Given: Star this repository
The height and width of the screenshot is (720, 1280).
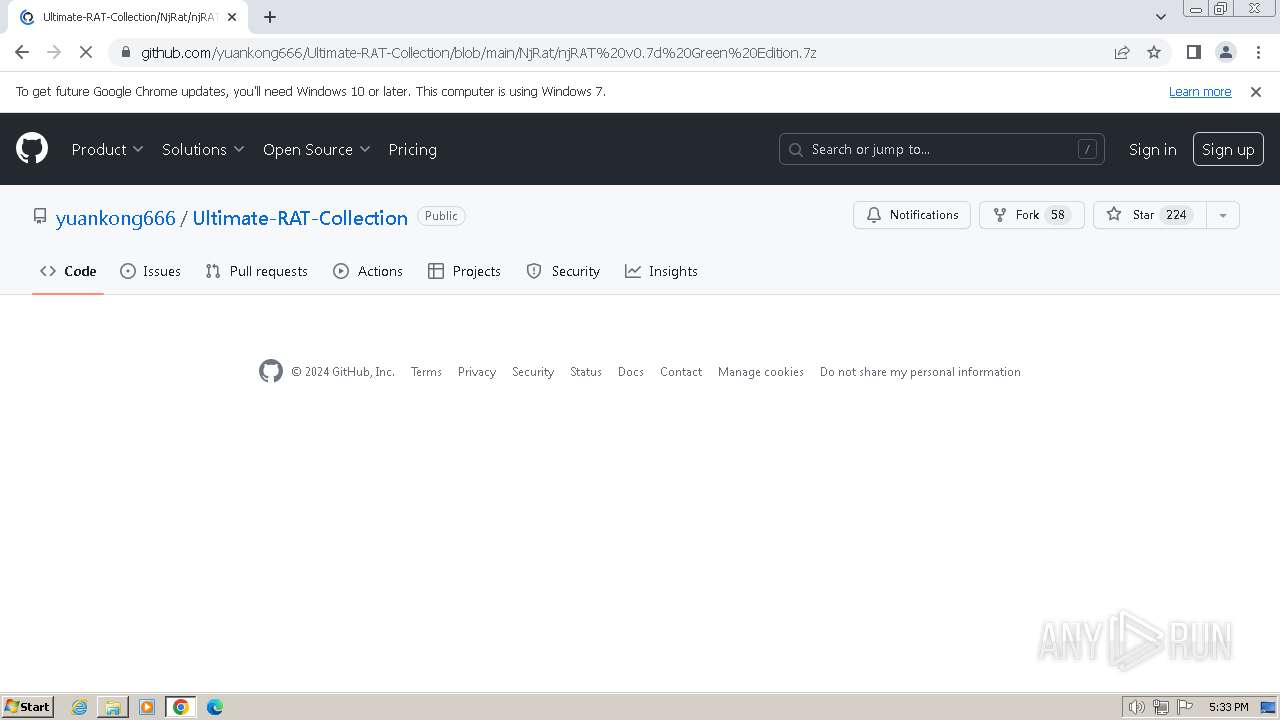Looking at the screenshot, I should pos(1150,215).
